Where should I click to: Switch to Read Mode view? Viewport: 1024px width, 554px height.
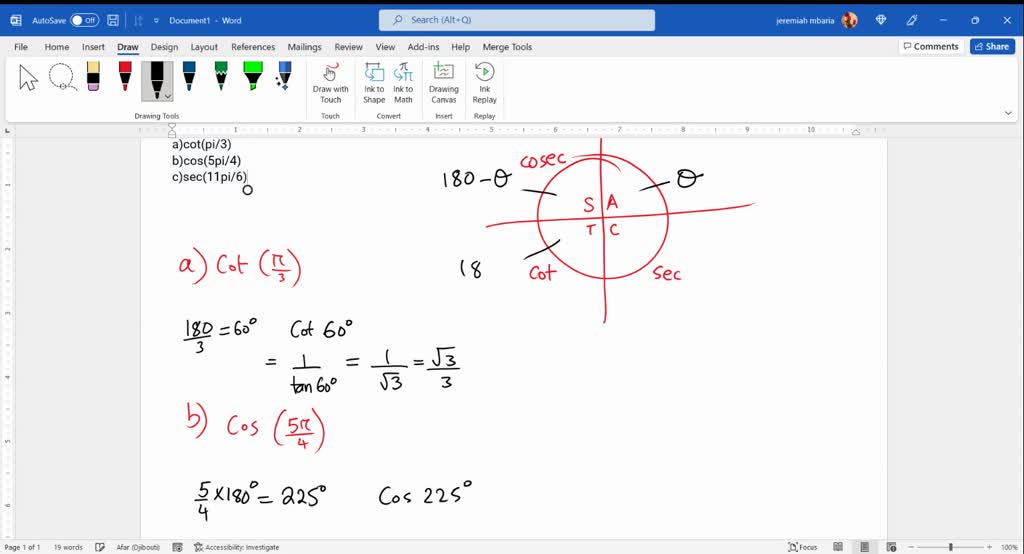pos(838,547)
